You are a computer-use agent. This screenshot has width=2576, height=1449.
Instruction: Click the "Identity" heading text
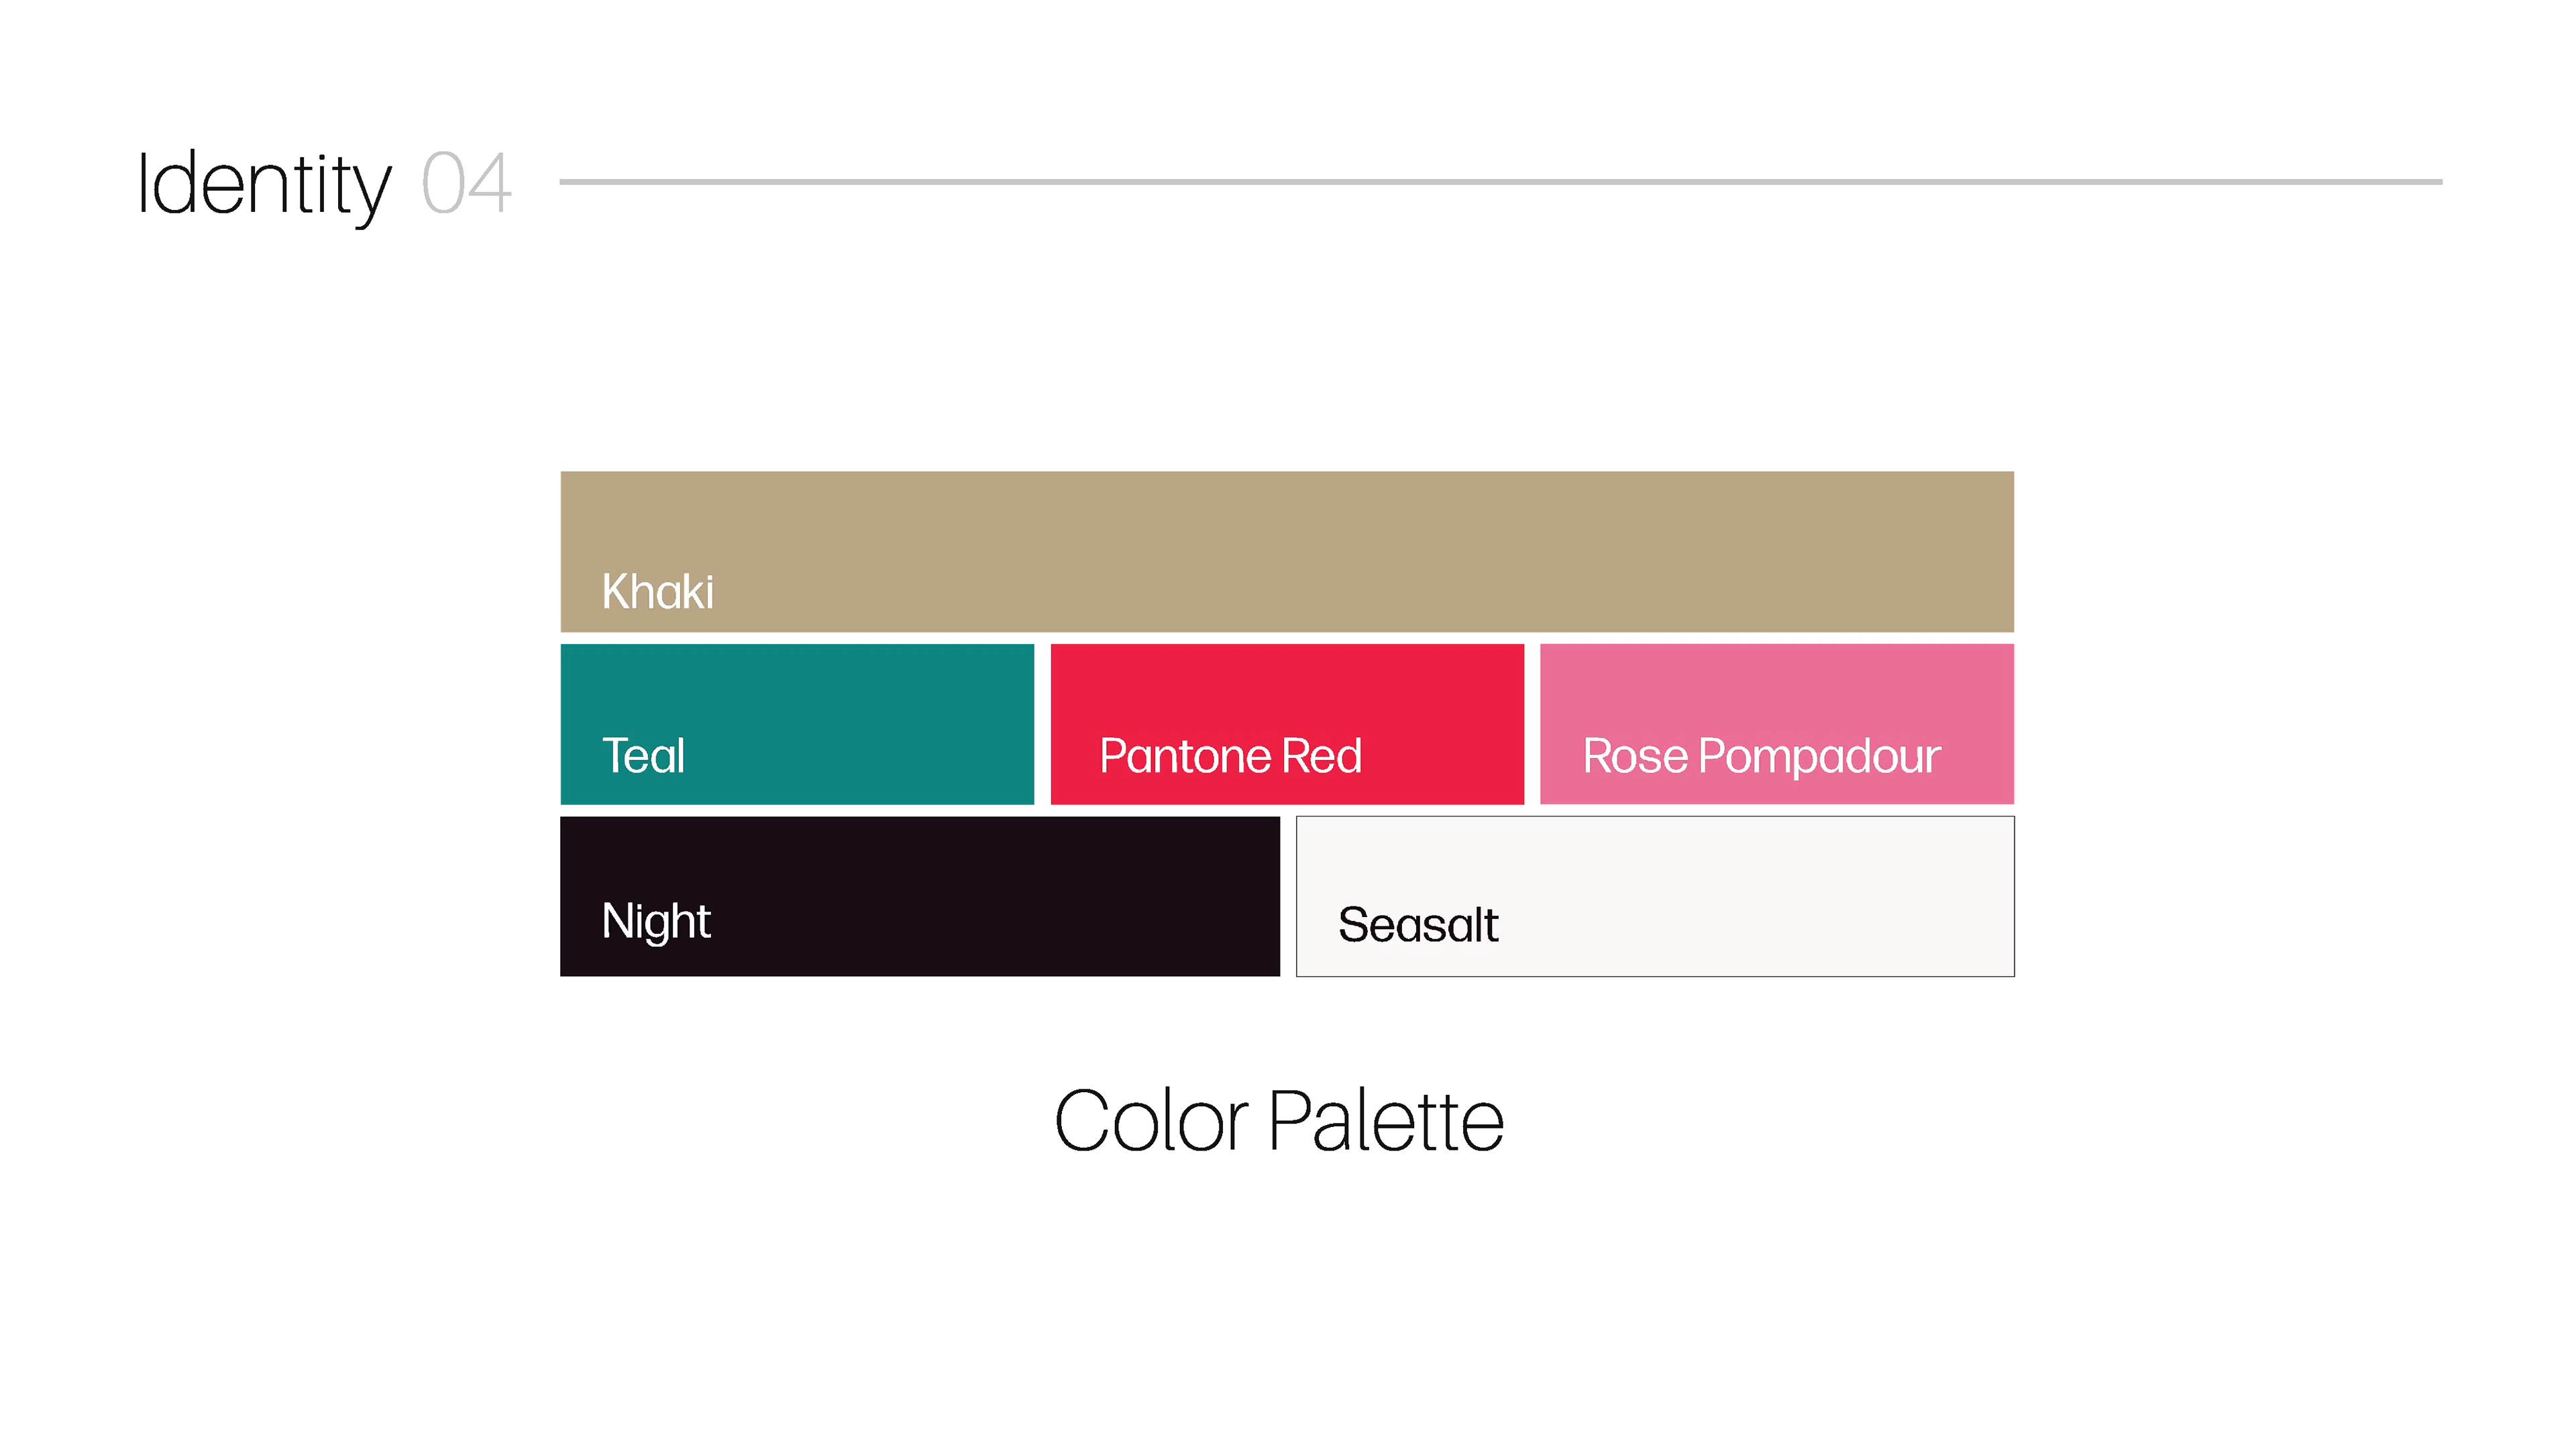pyautogui.click(x=264, y=185)
